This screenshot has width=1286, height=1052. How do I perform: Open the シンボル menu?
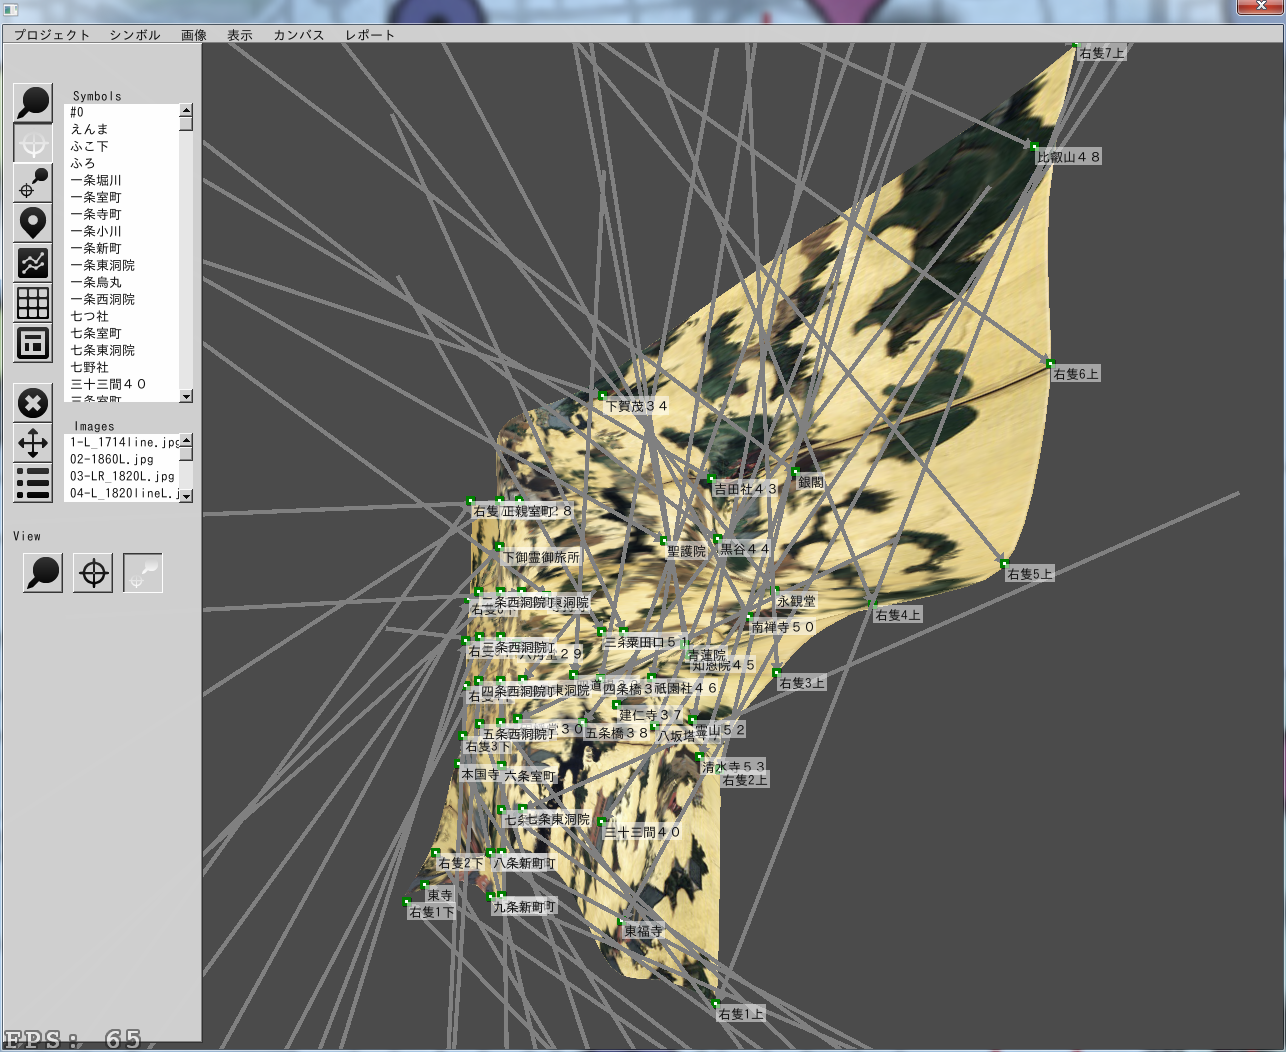(135, 35)
